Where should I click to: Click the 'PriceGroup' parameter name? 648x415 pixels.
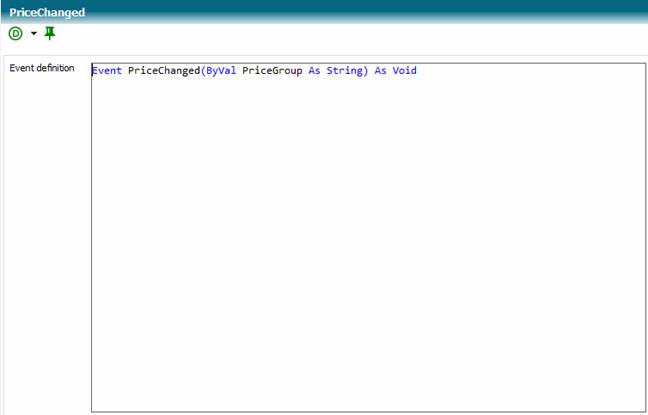[272, 71]
